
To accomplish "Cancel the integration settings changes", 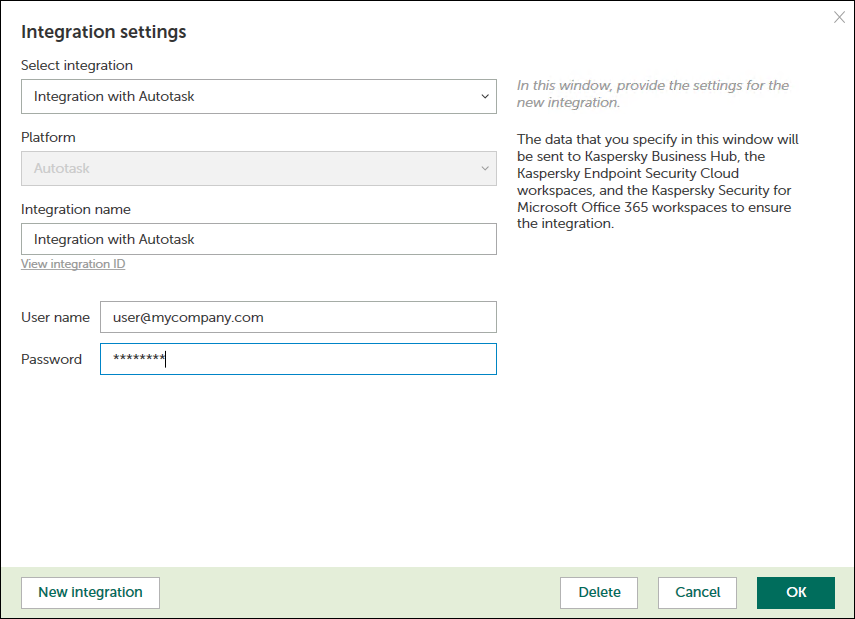I will tap(696, 592).
